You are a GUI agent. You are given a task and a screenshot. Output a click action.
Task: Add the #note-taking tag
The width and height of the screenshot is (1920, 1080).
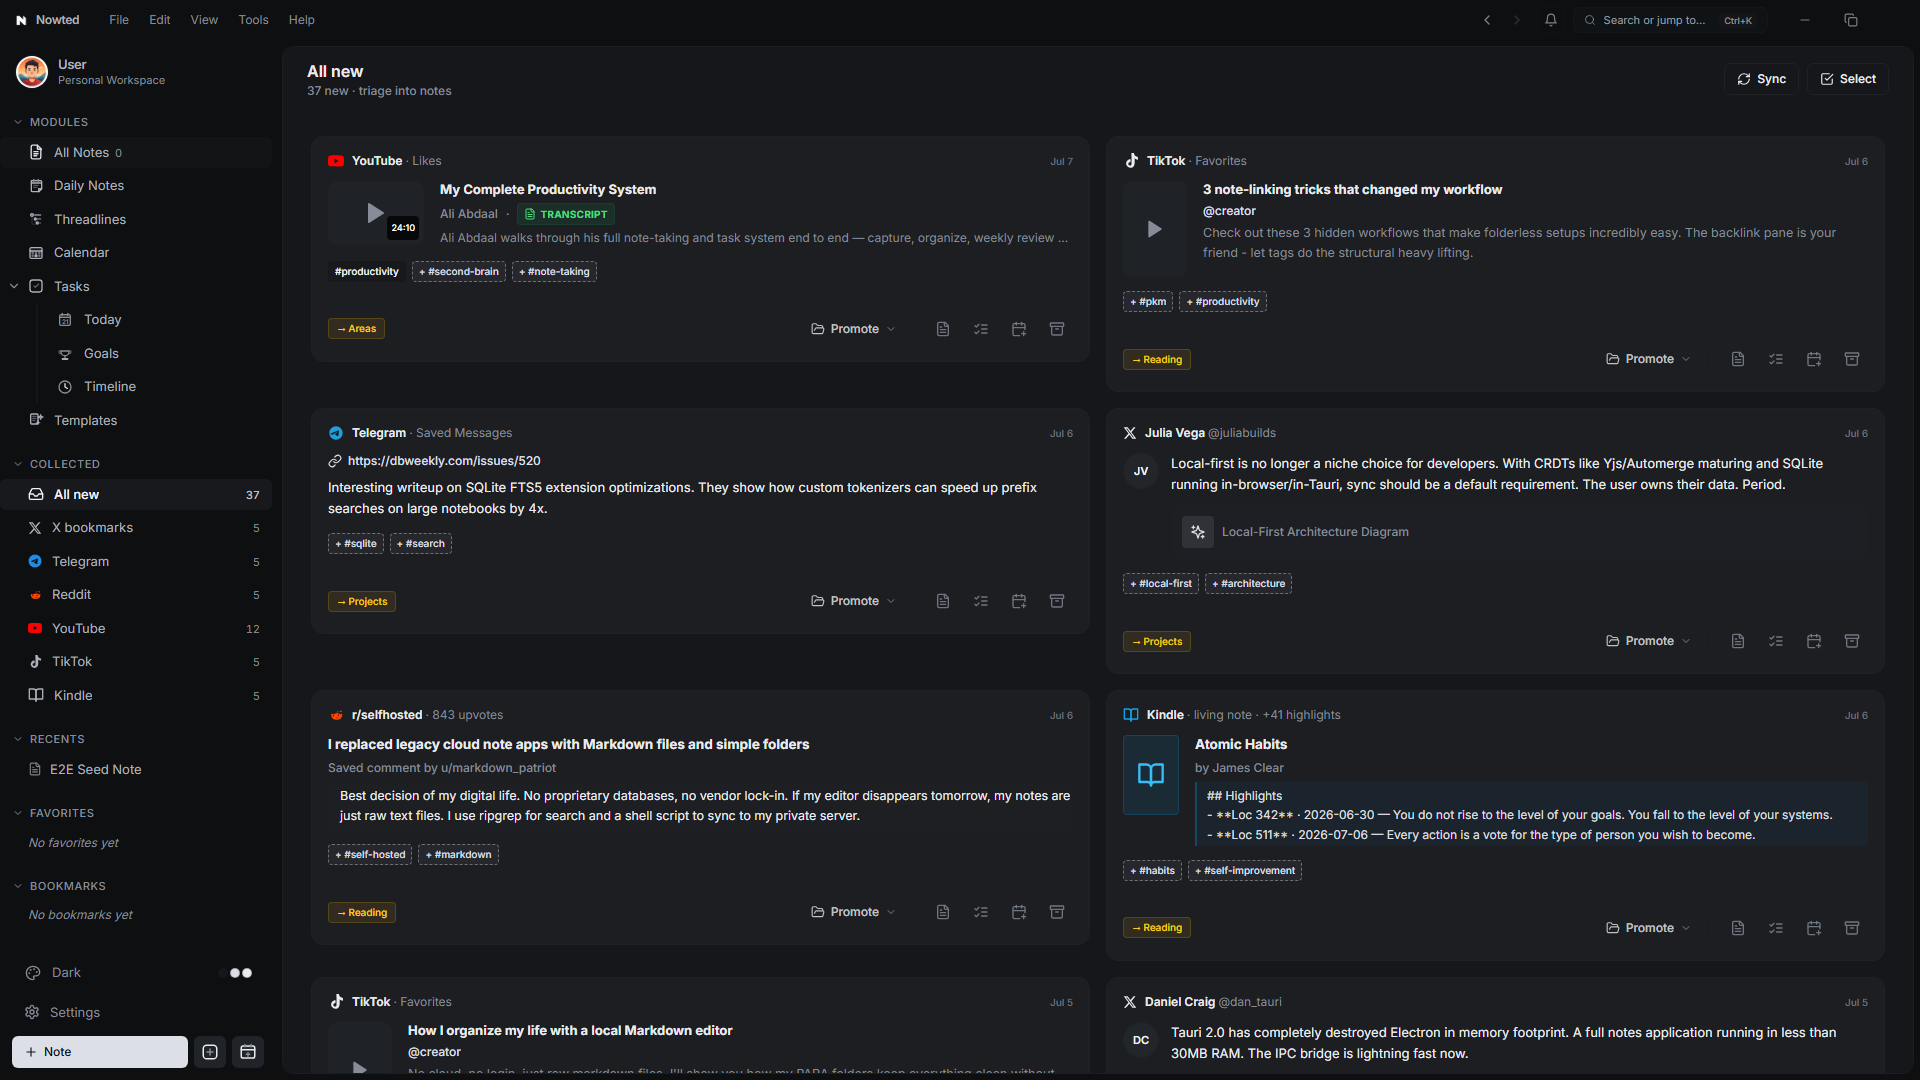click(x=554, y=272)
